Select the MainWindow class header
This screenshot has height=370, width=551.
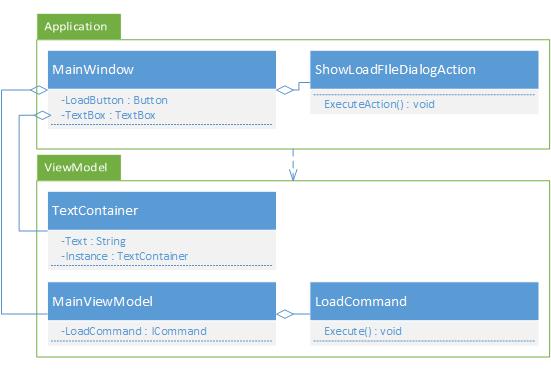pyautogui.click(x=162, y=70)
